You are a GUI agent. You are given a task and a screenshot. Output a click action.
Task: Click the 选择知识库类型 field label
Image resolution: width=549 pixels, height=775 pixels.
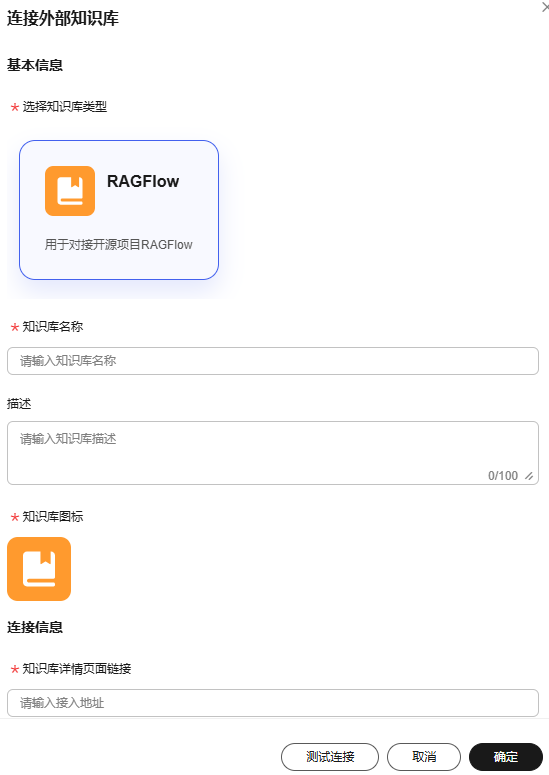pyautogui.click(x=65, y=107)
